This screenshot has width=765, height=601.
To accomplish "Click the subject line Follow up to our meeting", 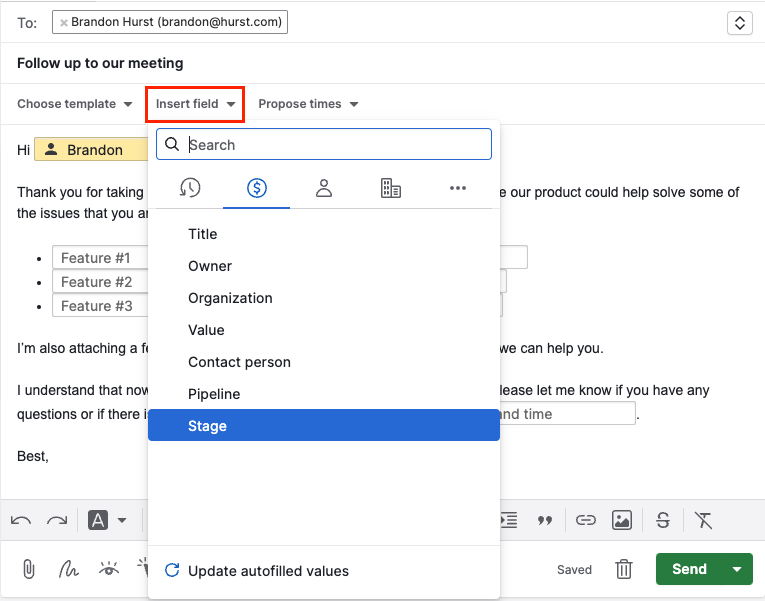I will (100, 63).
